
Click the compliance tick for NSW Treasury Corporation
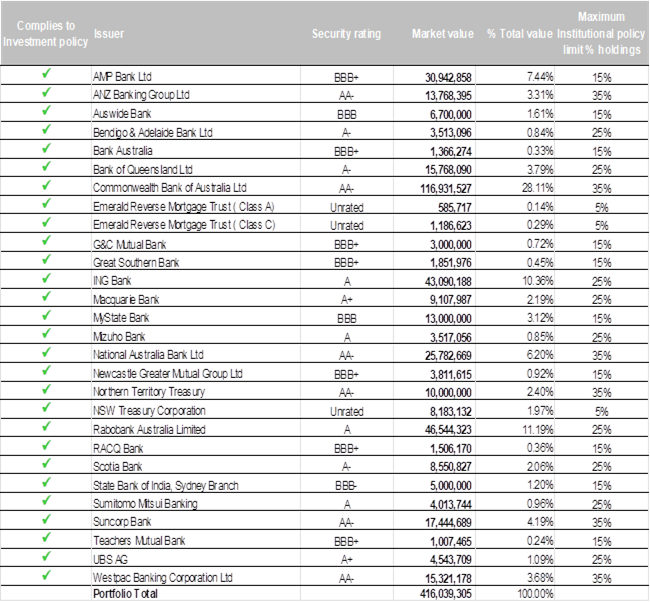tap(45, 410)
